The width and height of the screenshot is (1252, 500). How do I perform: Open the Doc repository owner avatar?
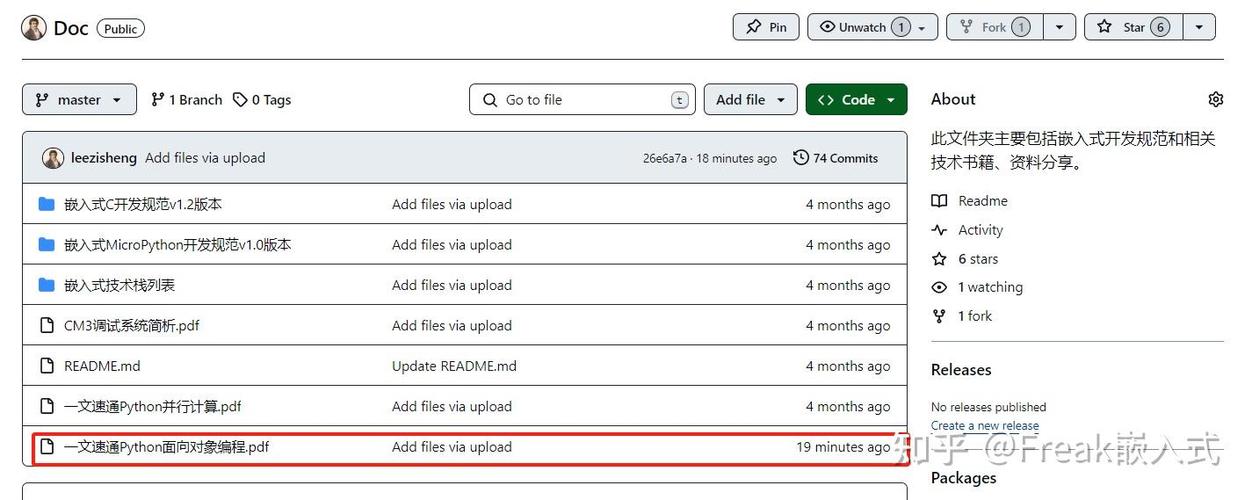coord(34,28)
